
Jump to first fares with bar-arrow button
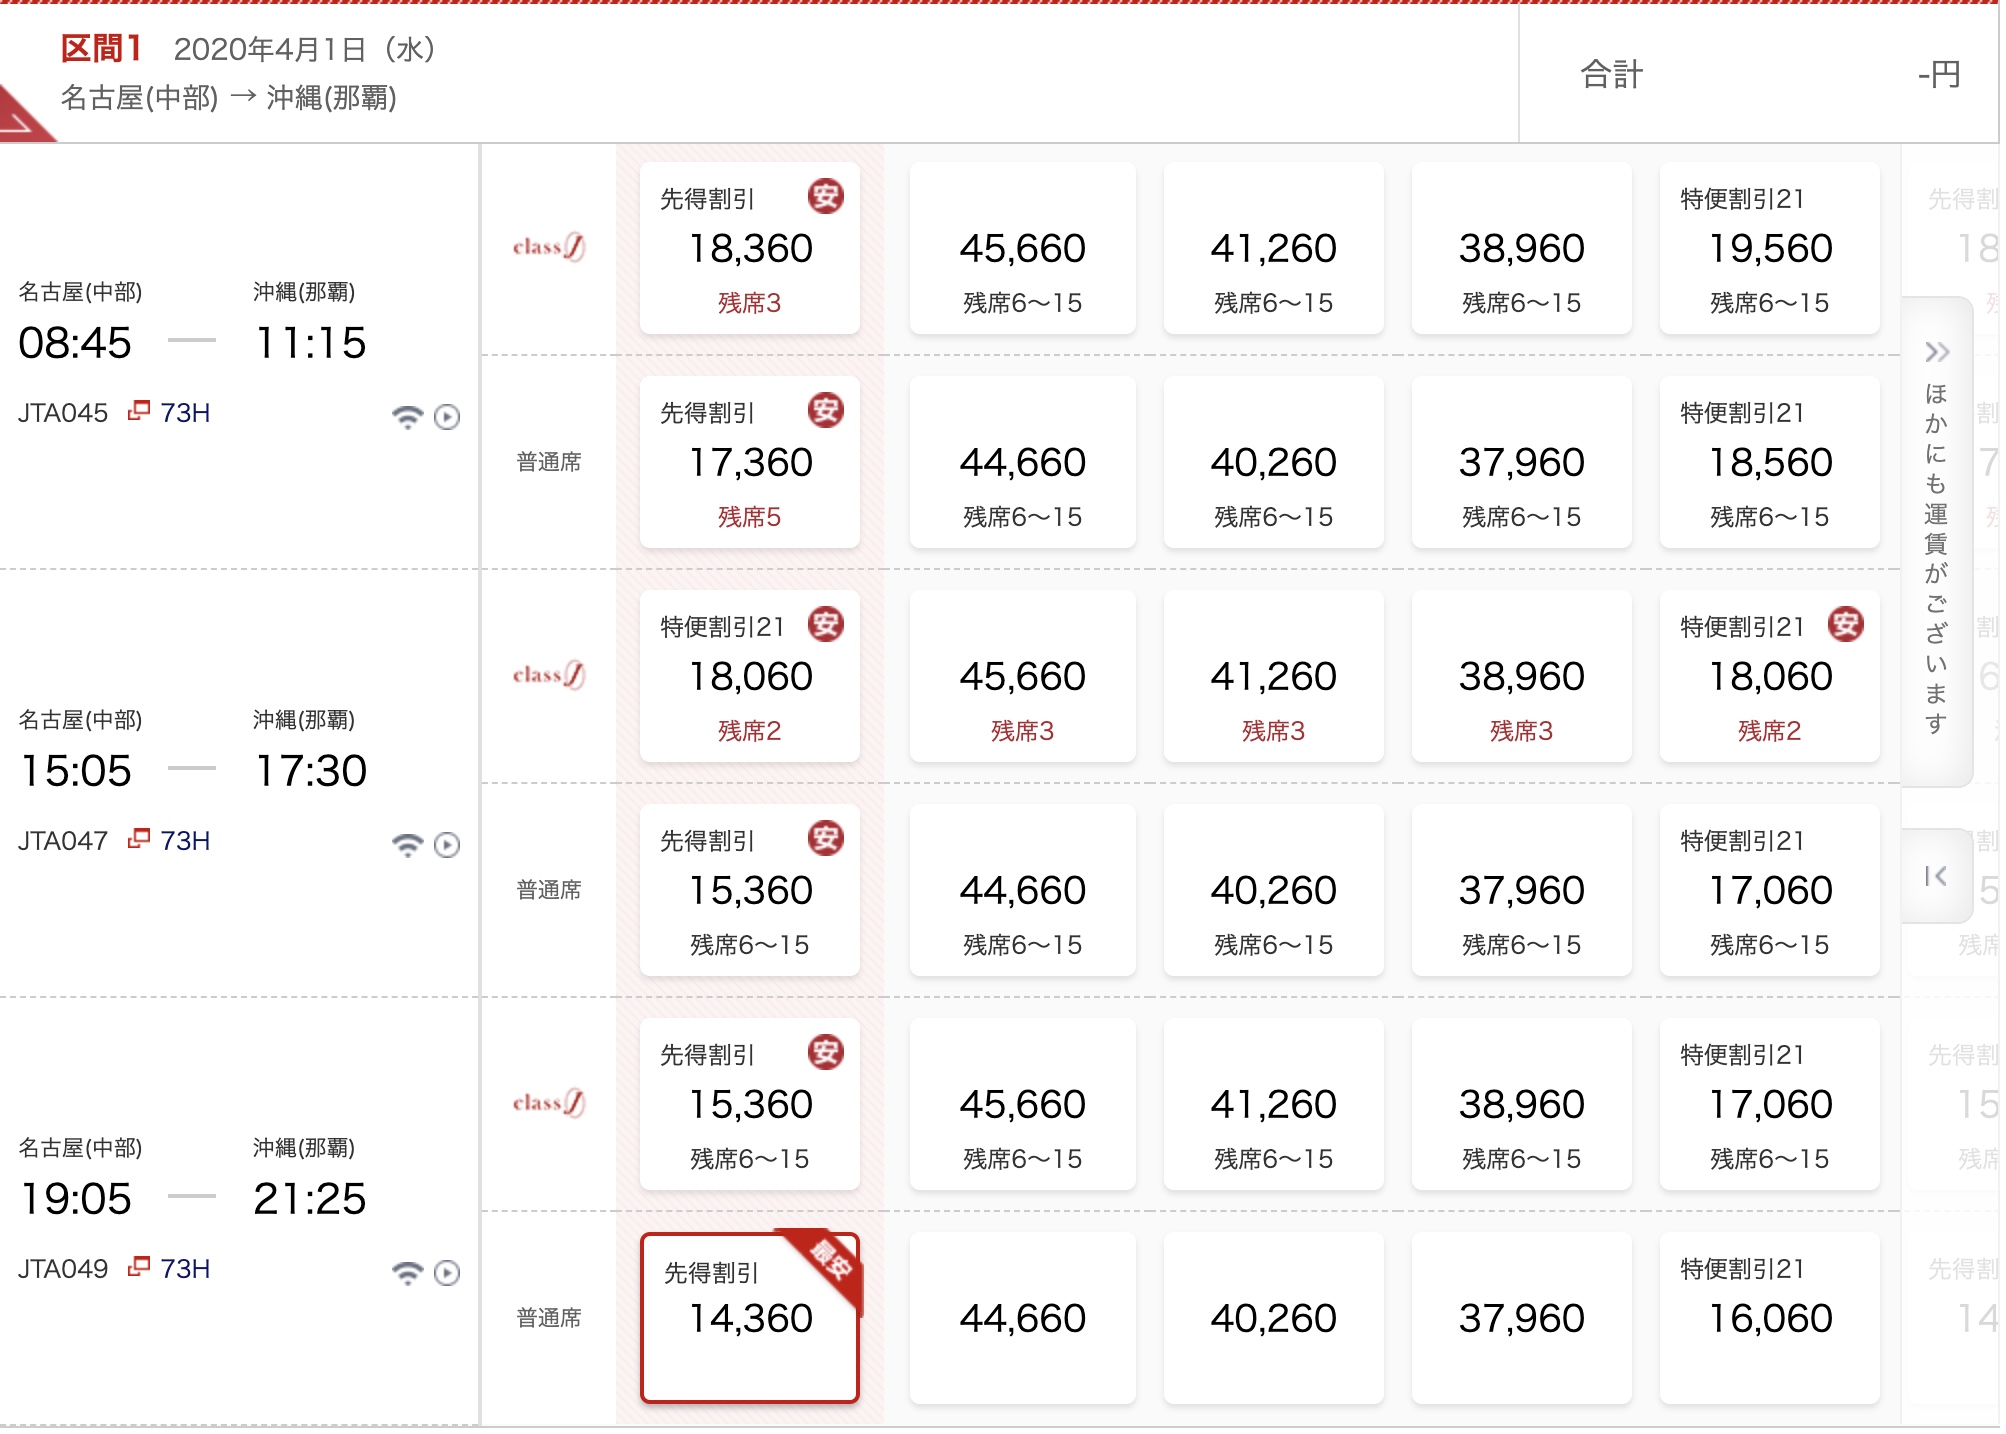pyautogui.click(x=1936, y=876)
